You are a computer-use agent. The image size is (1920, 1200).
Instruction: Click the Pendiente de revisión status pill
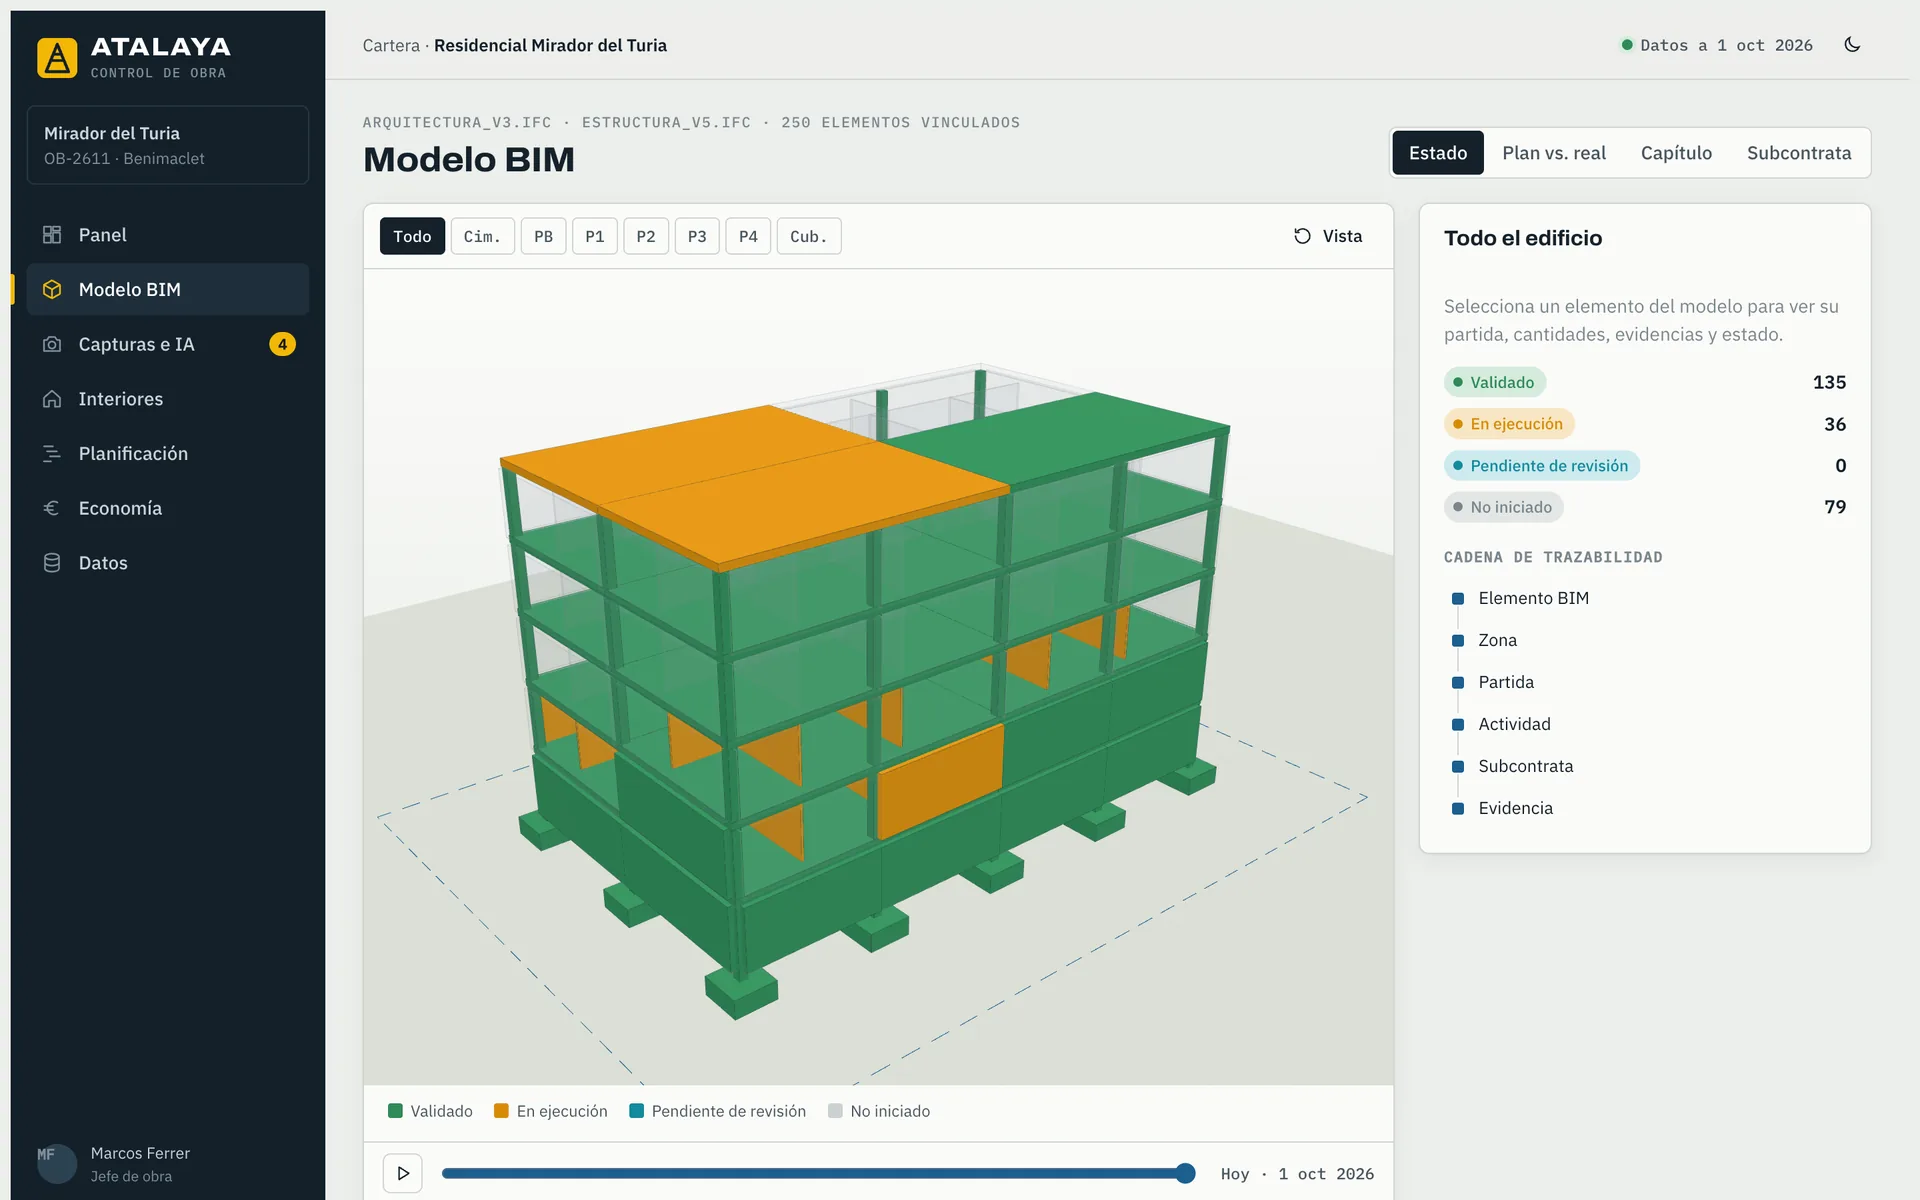click(x=1542, y=466)
